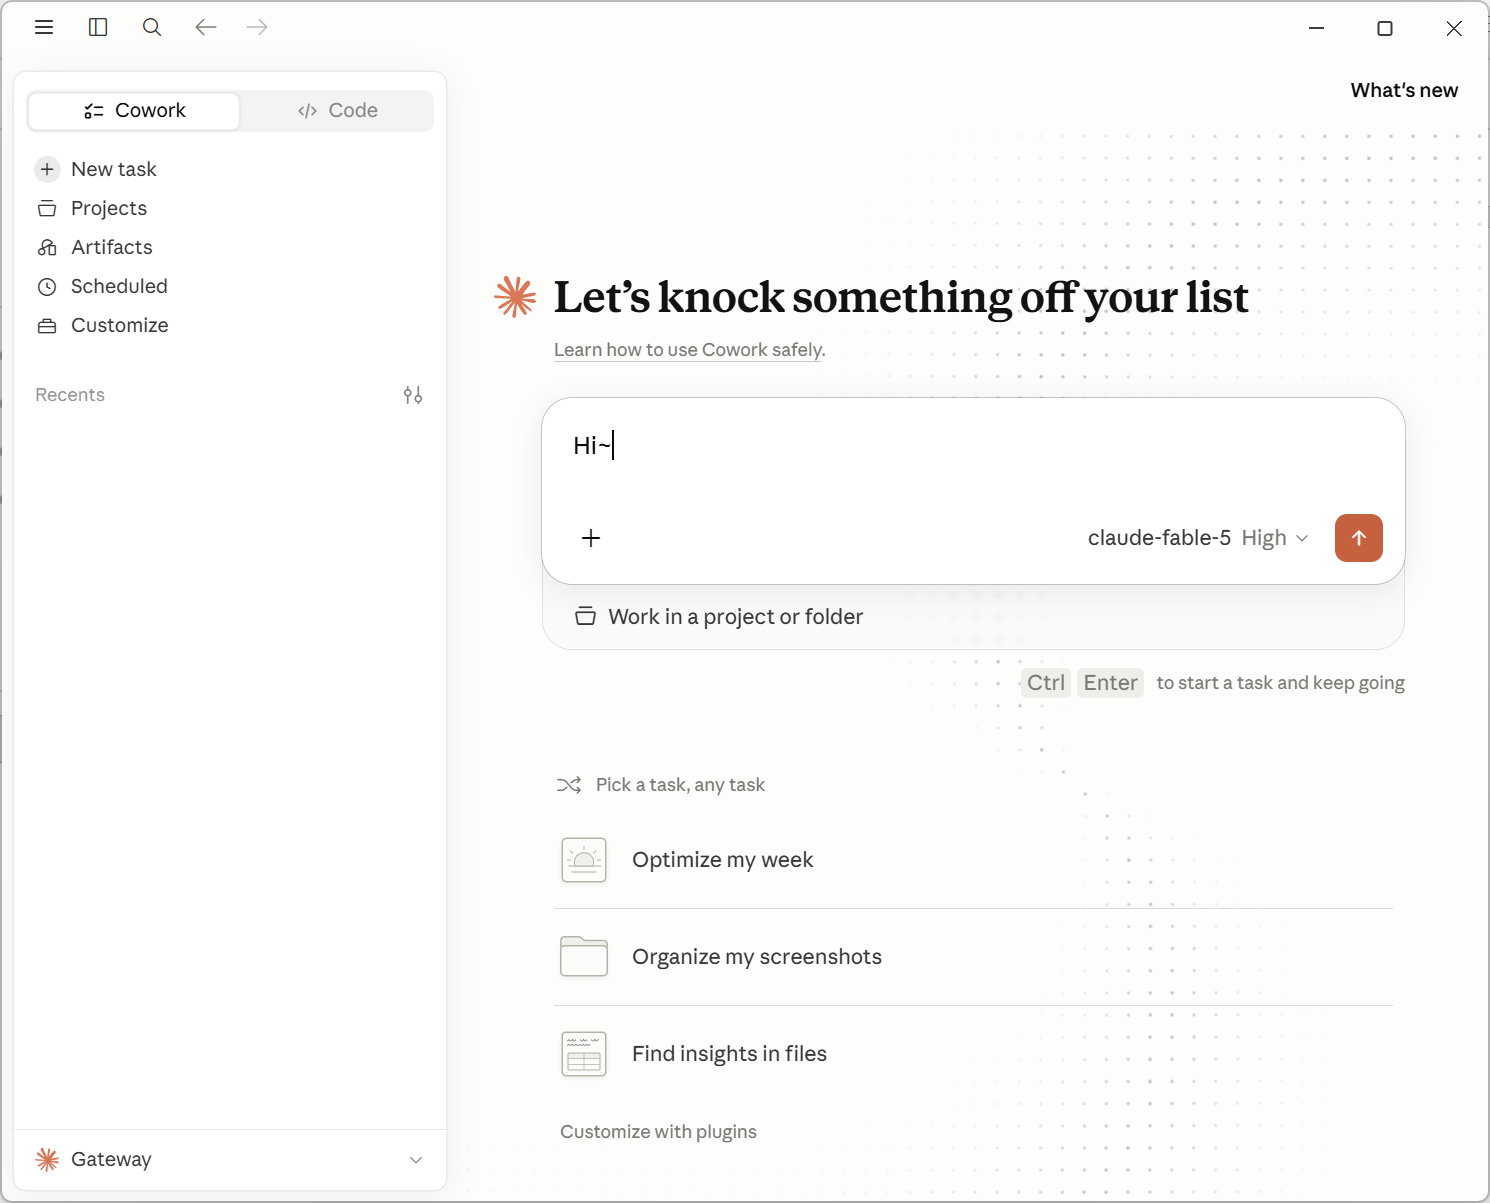The width and height of the screenshot is (1490, 1203).
Task: Expand the Gateway account menu
Action: [x=230, y=1160]
